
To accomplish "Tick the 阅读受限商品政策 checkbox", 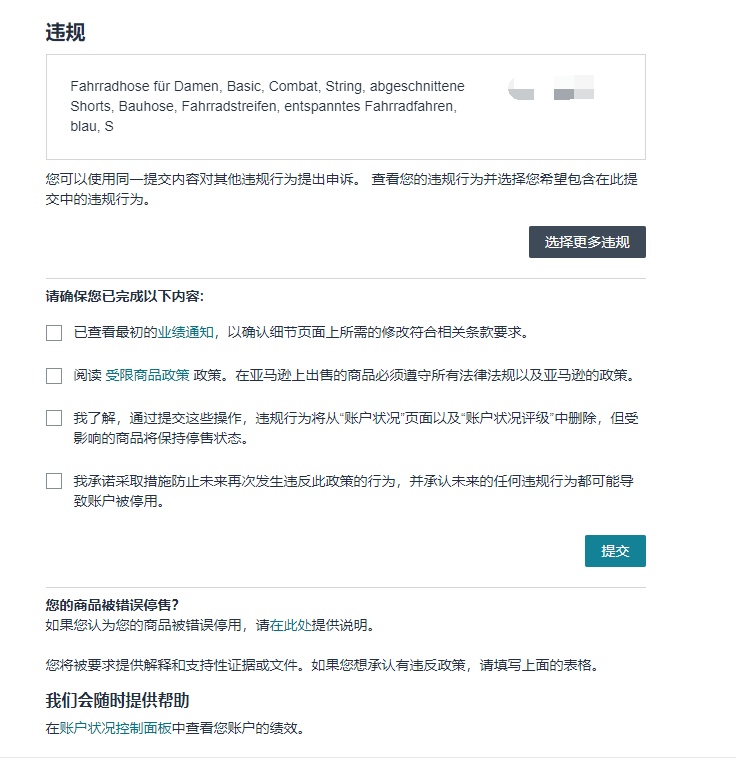I will pyautogui.click(x=54, y=376).
